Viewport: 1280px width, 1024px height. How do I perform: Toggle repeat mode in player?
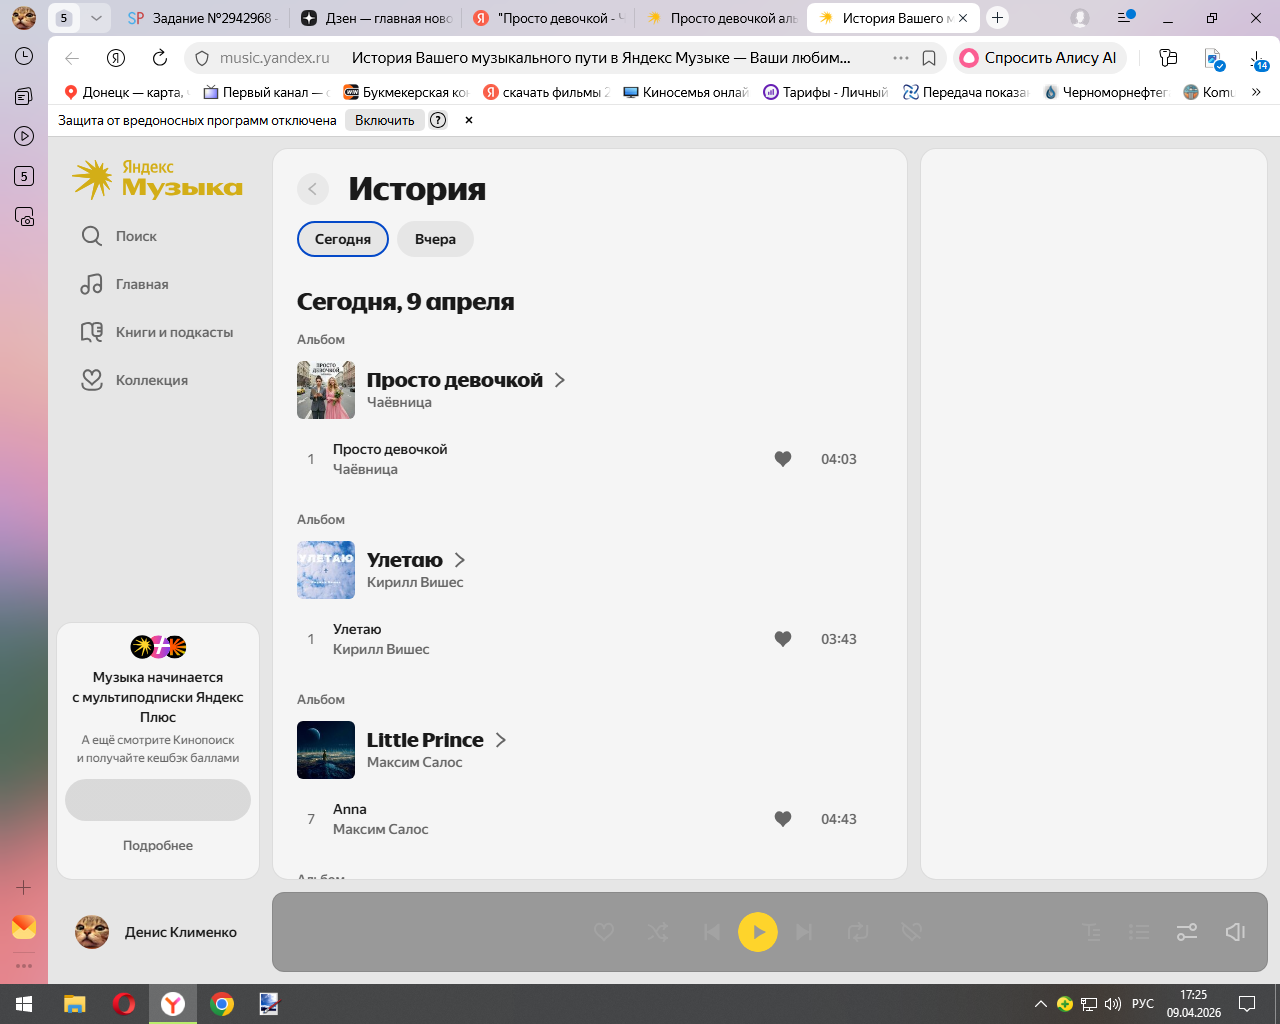pyautogui.click(x=858, y=932)
